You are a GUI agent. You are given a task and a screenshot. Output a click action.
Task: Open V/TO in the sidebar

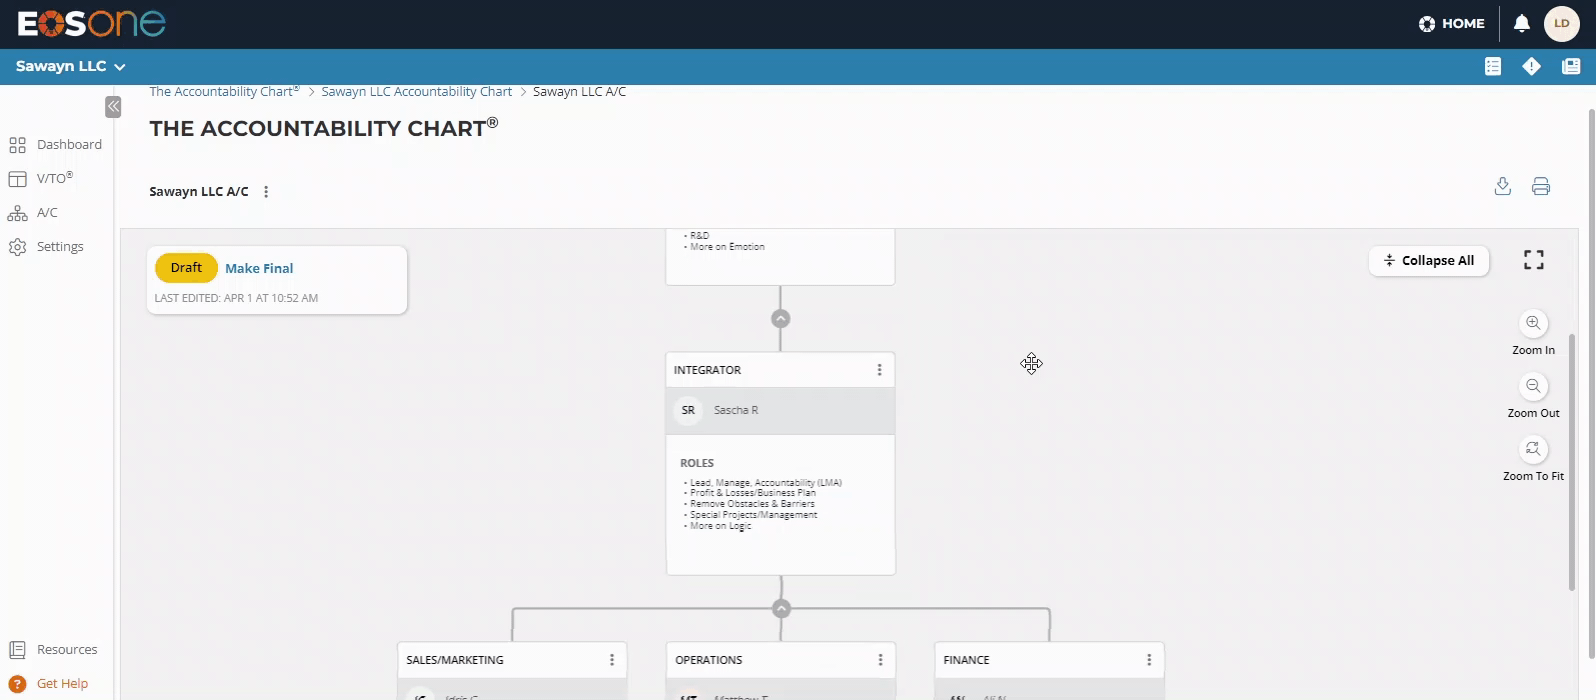(x=55, y=178)
